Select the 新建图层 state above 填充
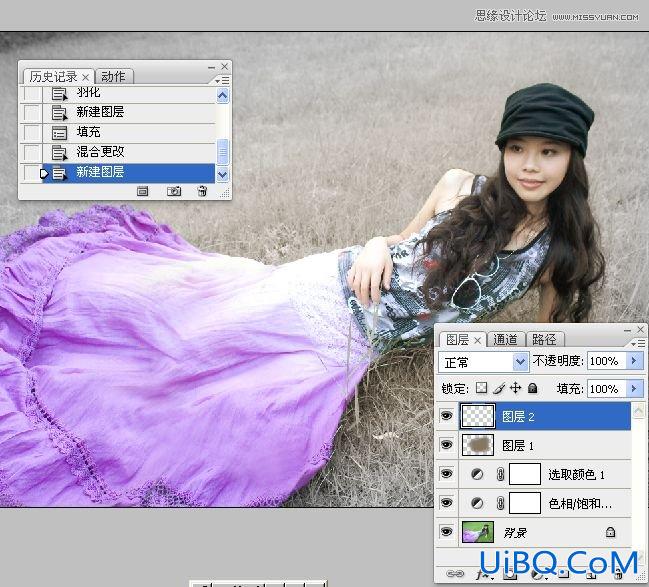 129,113
